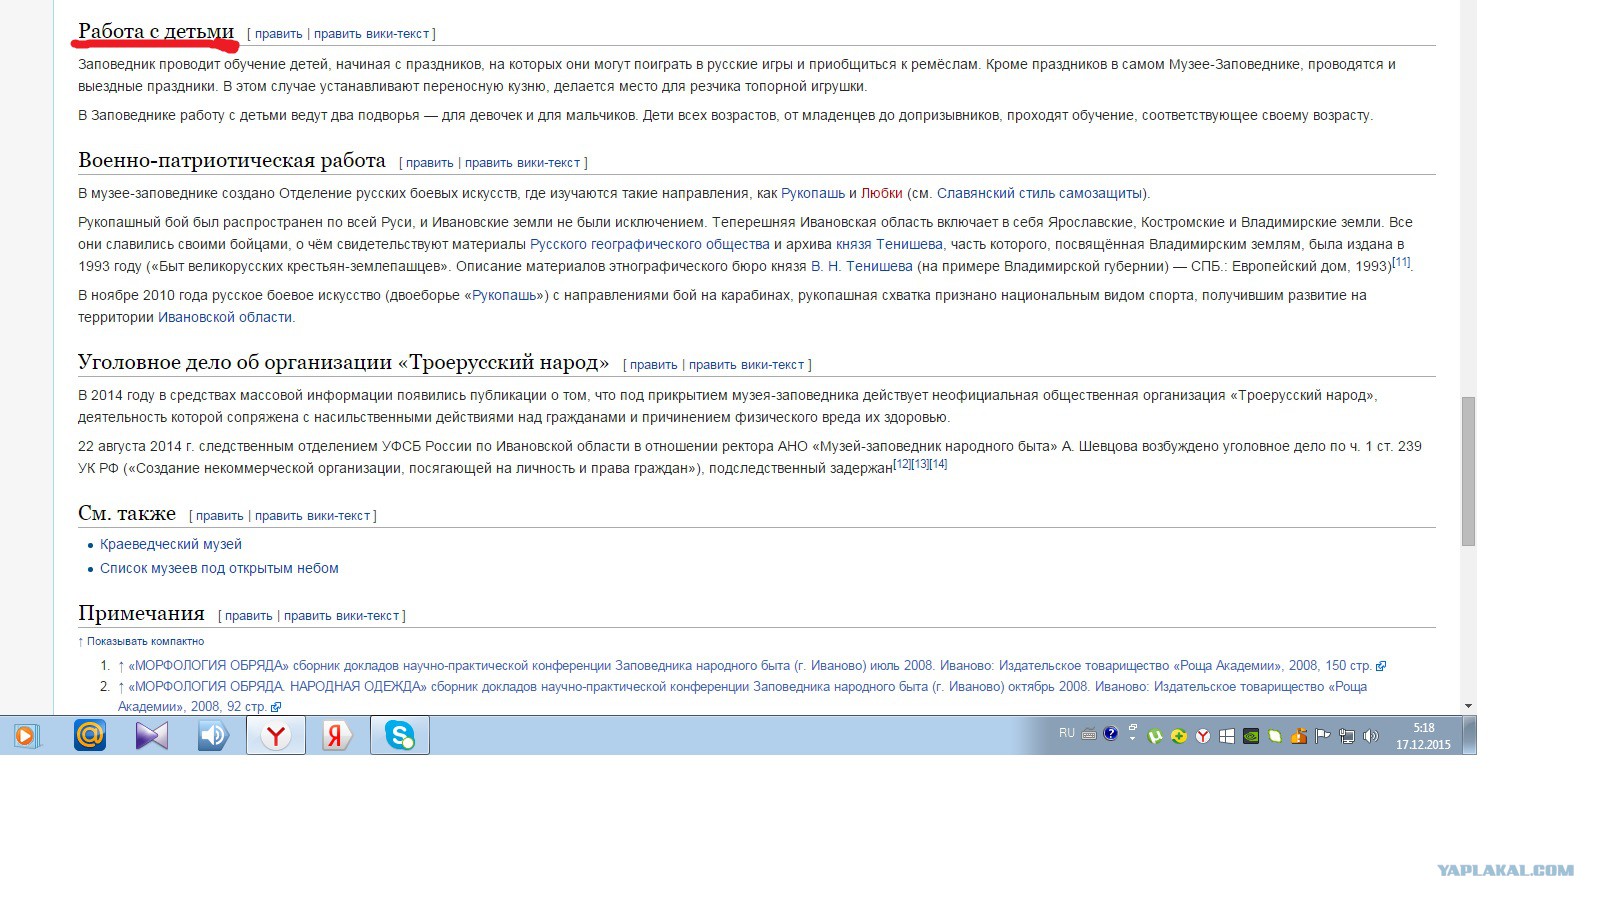
Task: Click the system volume speaker tray icon
Action: click(x=1371, y=736)
